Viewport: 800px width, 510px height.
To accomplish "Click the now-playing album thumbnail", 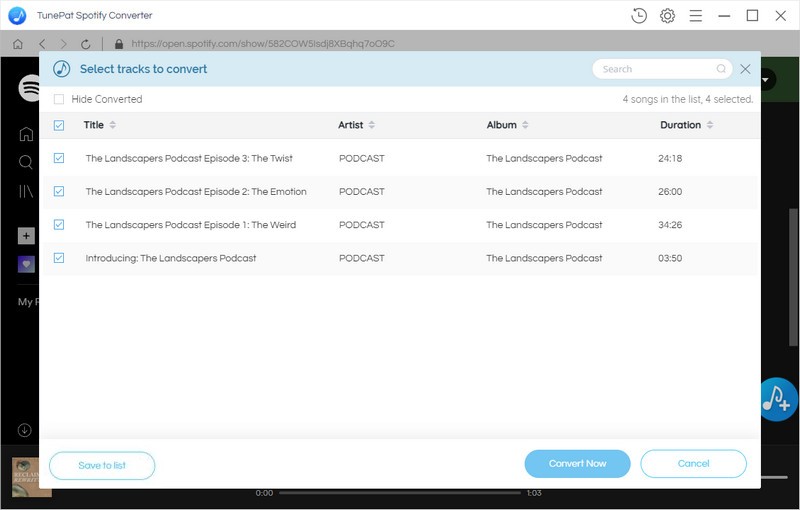I will tap(32, 477).
